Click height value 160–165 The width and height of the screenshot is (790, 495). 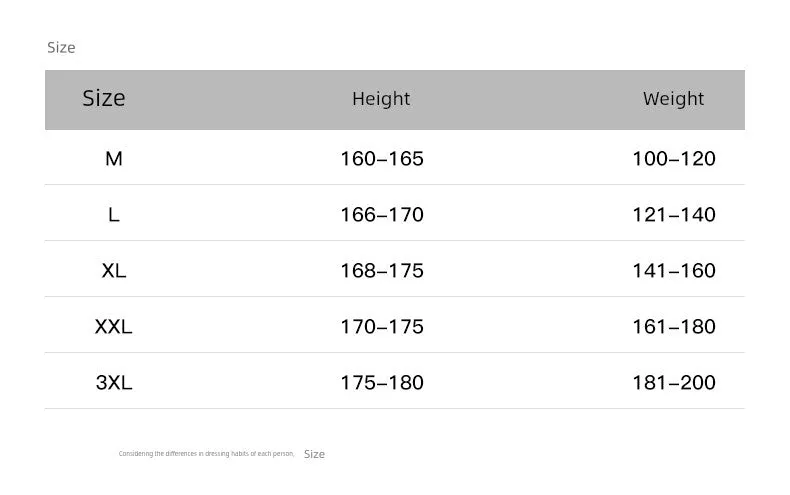click(x=382, y=159)
